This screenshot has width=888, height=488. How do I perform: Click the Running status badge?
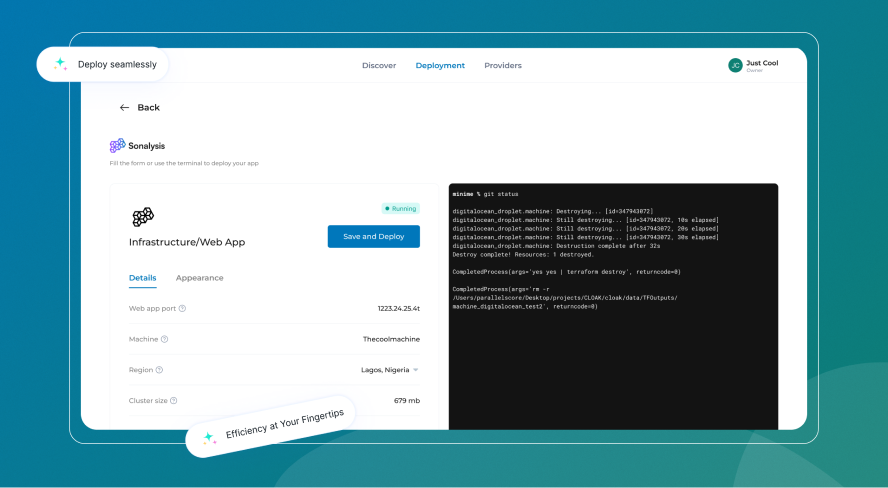[x=400, y=209]
